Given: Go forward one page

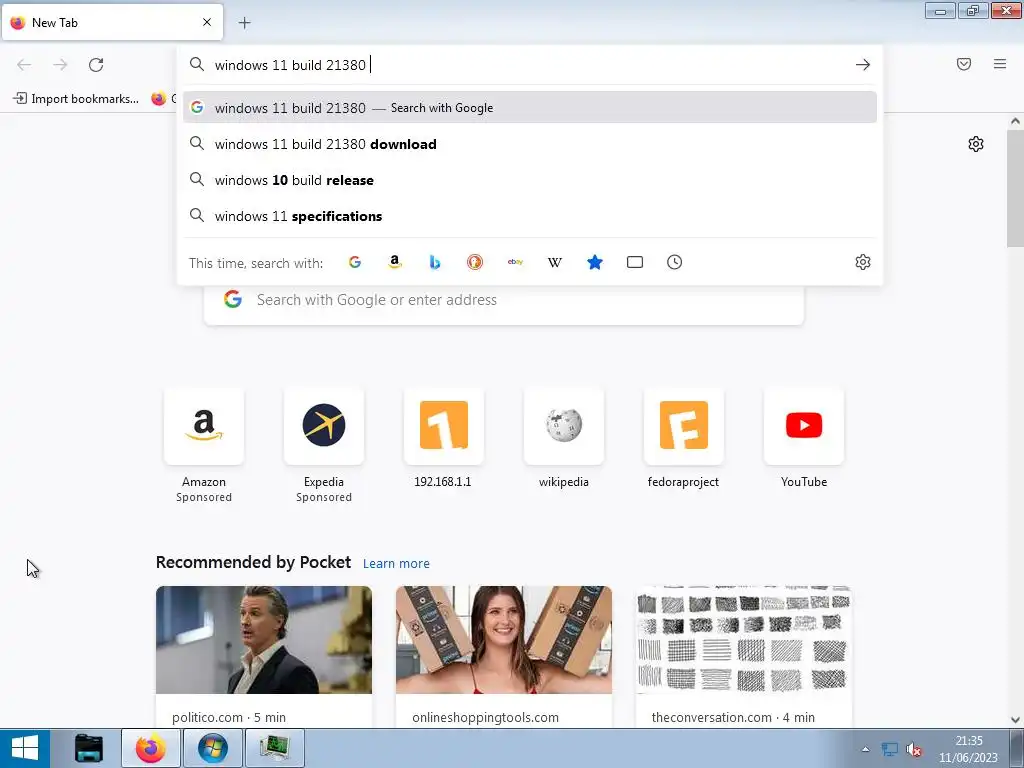Looking at the screenshot, I should [60, 65].
